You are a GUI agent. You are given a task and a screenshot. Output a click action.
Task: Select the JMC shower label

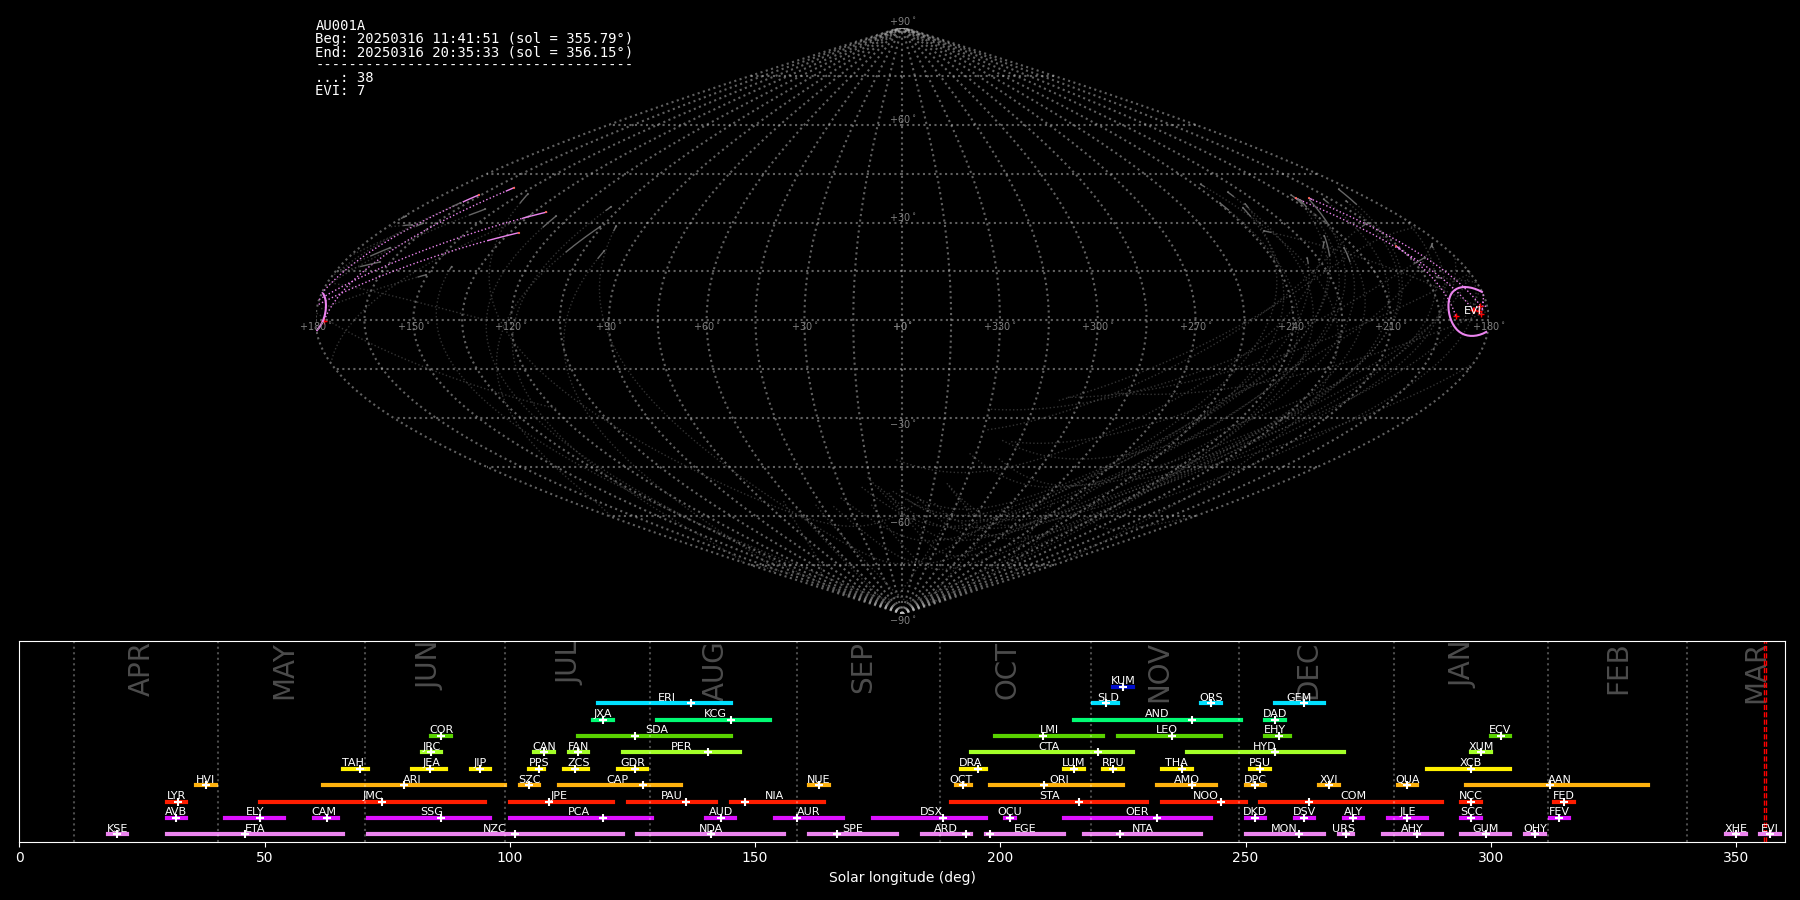(x=372, y=796)
